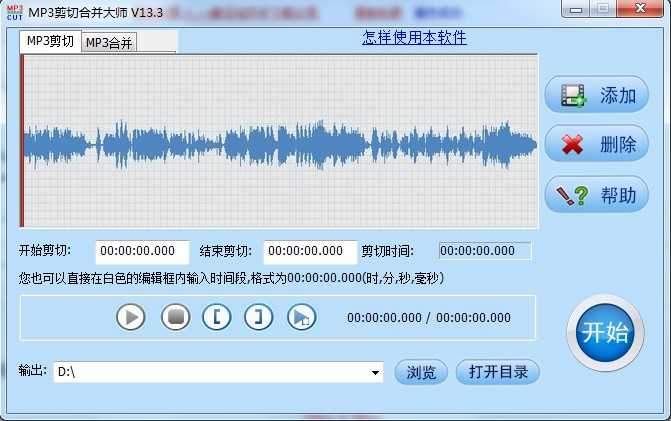Image resolution: width=671 pixels, height=421 pixels.
Task: Select the MP3剪切 tab
Action: pos(50,41)
